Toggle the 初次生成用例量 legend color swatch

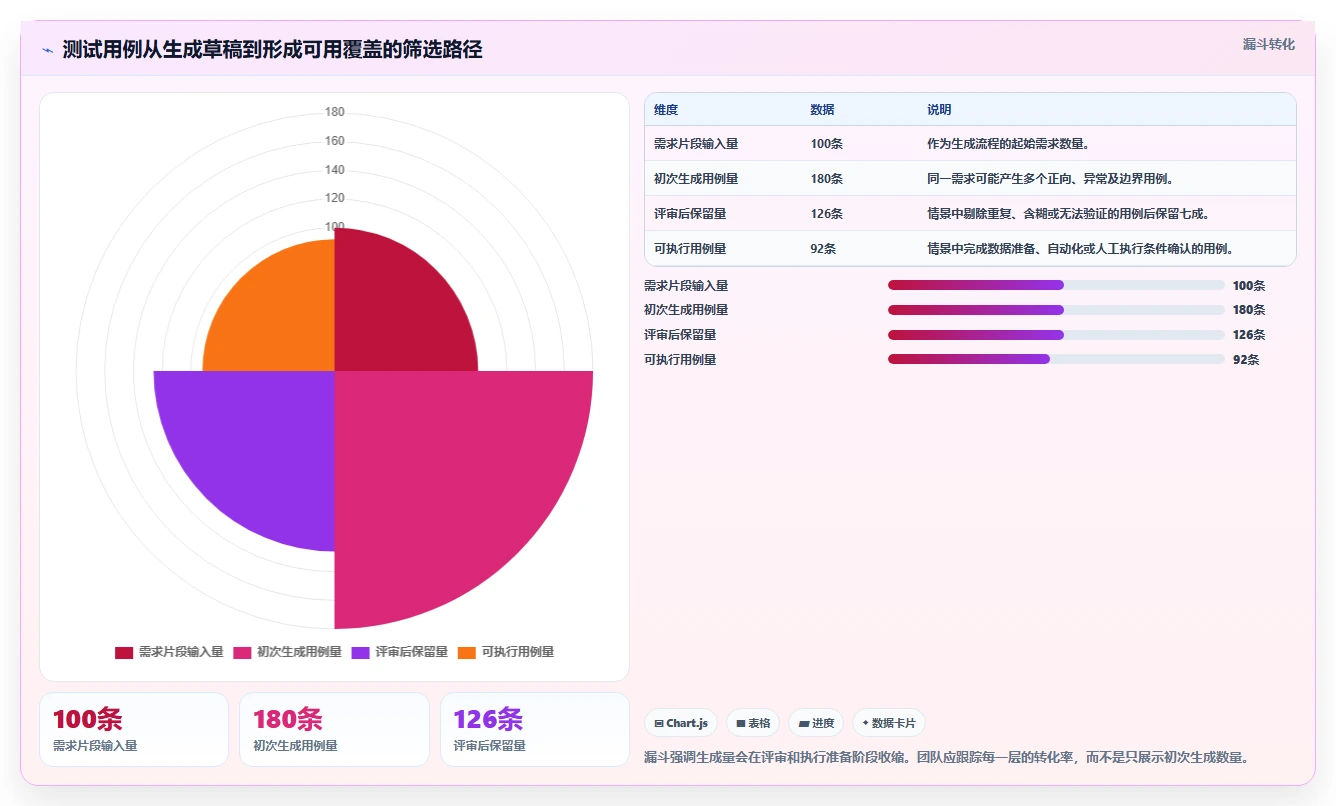242,652
